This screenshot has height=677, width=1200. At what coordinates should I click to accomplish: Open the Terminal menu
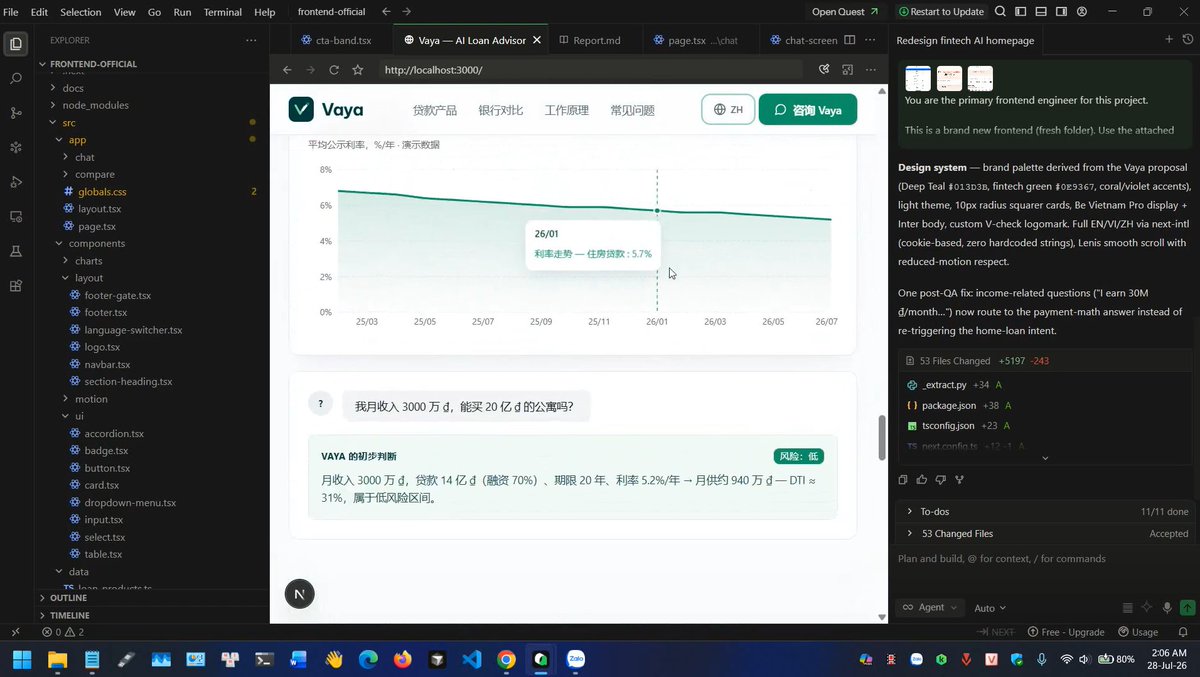(222, 12)
